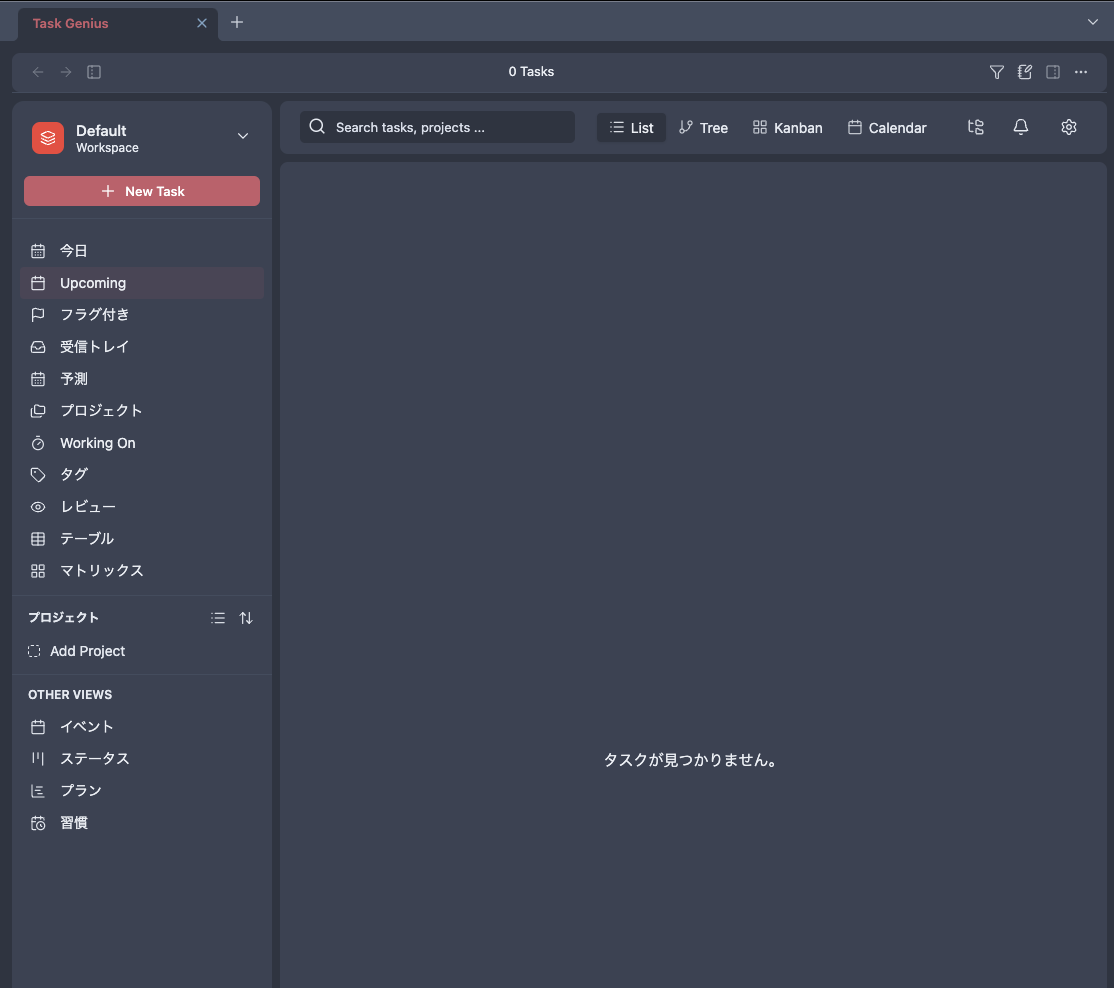Open the プロジェクト view in sidebar list
This screenshot has width=1114, height=988.
(x=142, y=411)
